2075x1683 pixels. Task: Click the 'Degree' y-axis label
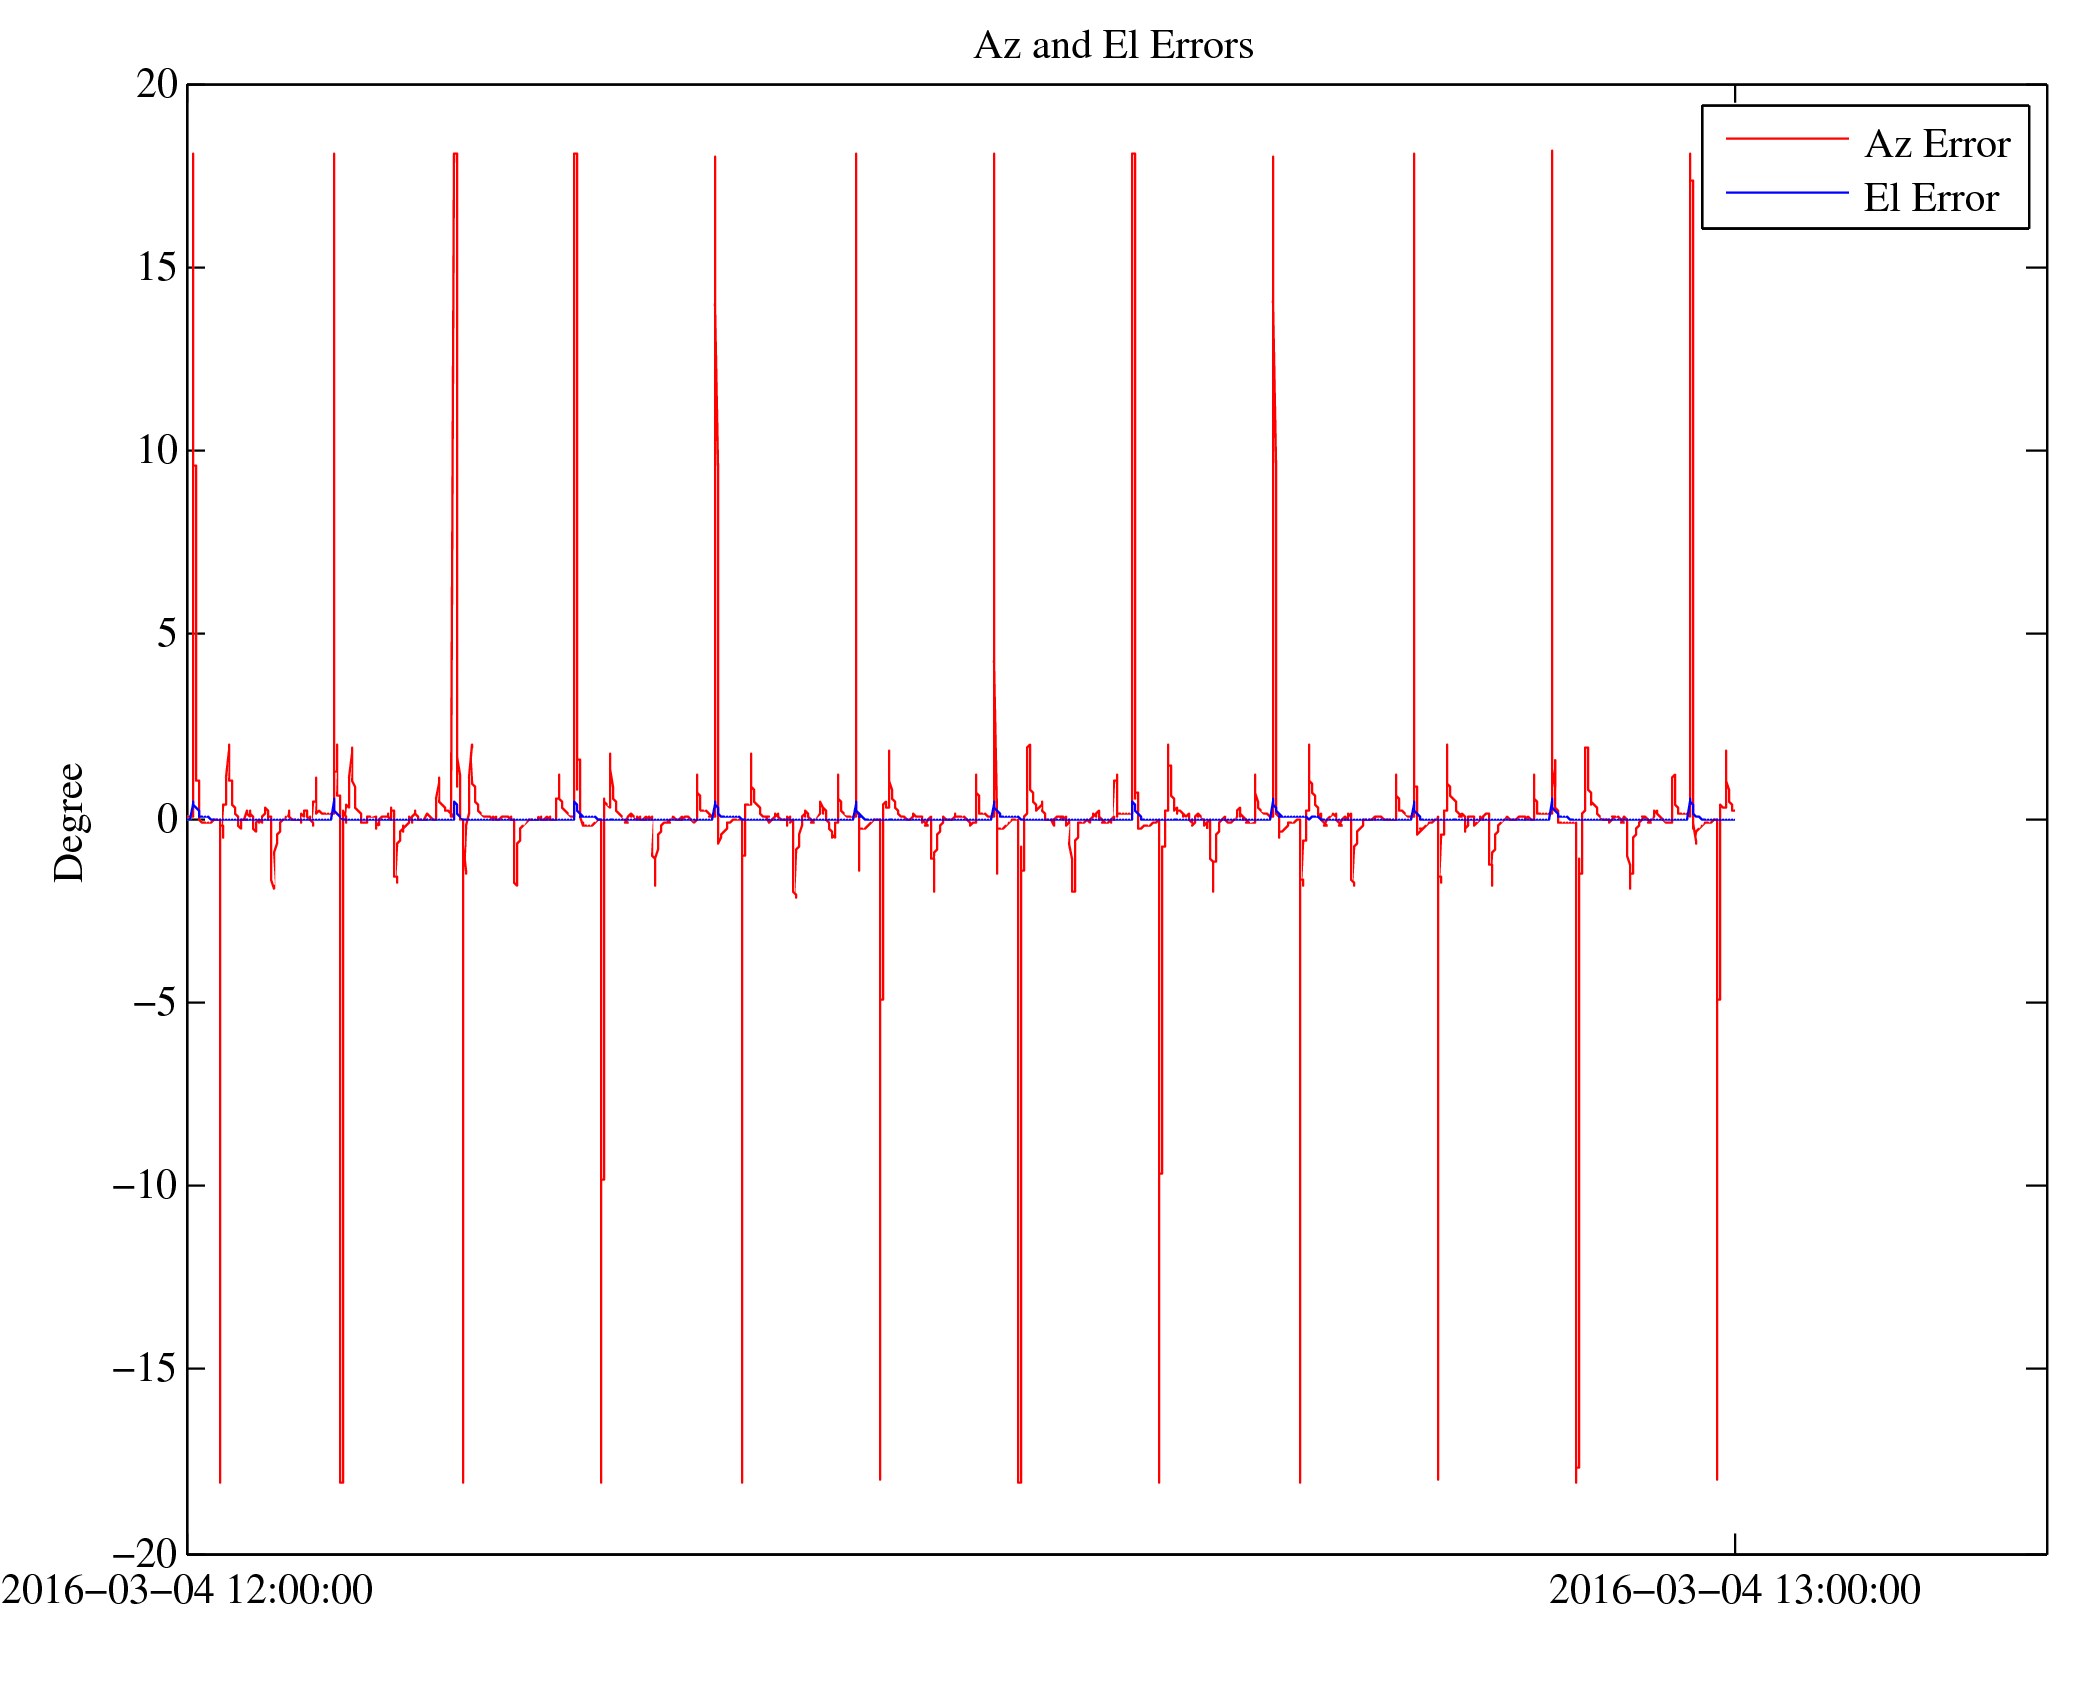coord(70,822)
